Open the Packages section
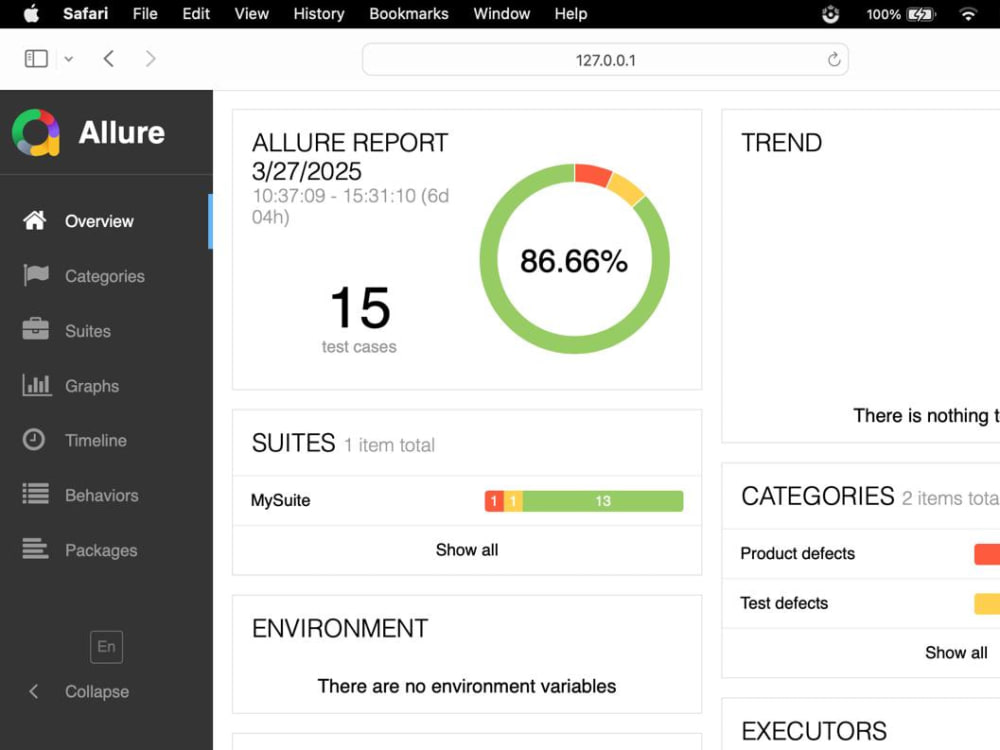 click(x=101, y=550)
